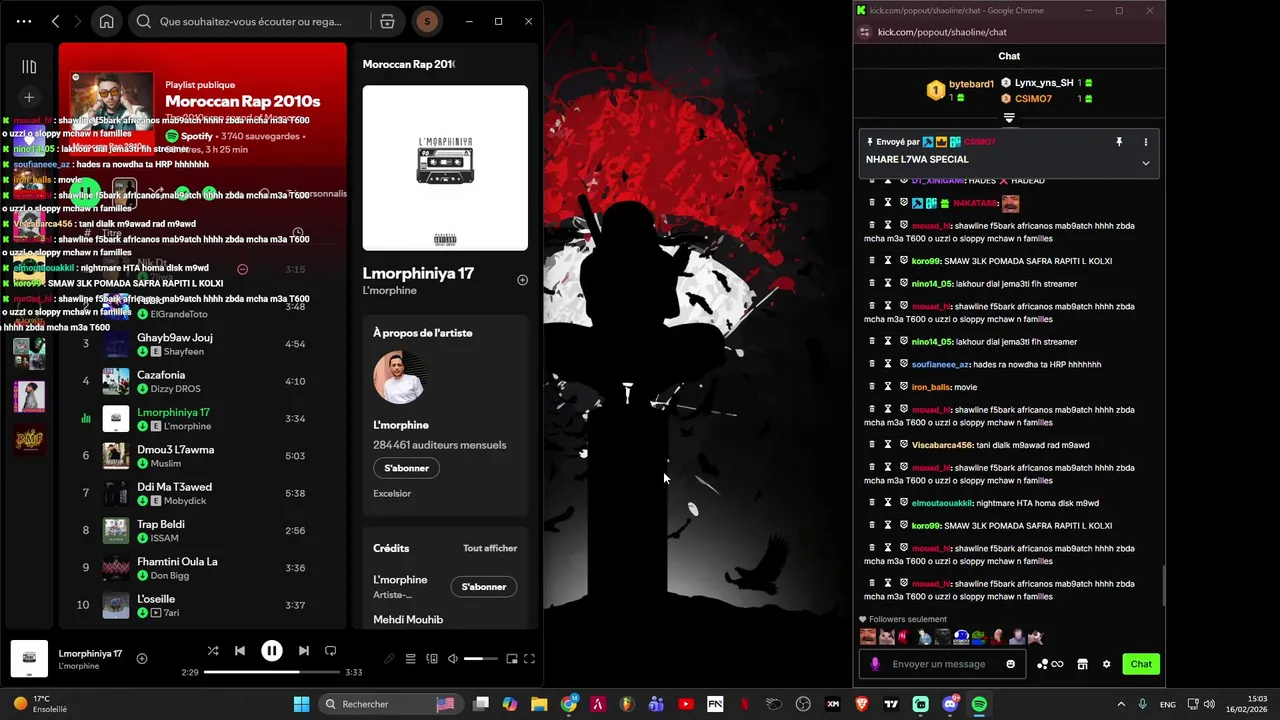Open the Spotify lyrics microphone icon
This screenshot has width=1280, height=720.
tap(390, 659)
